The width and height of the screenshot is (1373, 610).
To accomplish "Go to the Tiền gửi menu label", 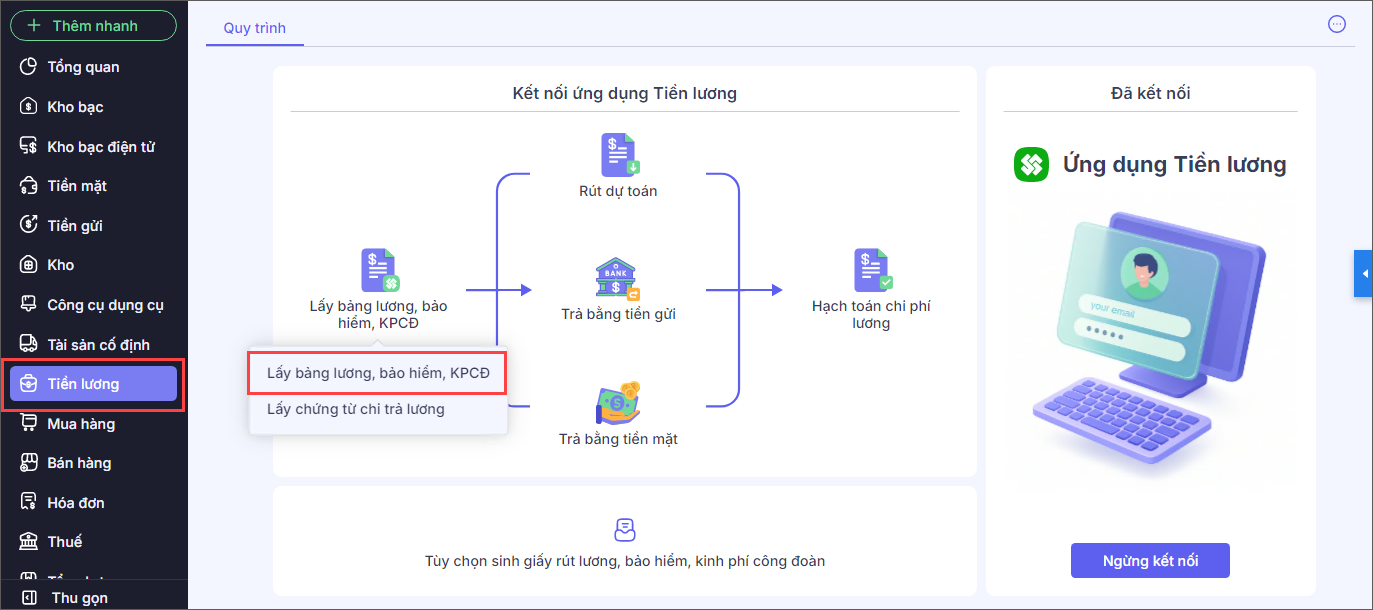I will click(75, 225).
